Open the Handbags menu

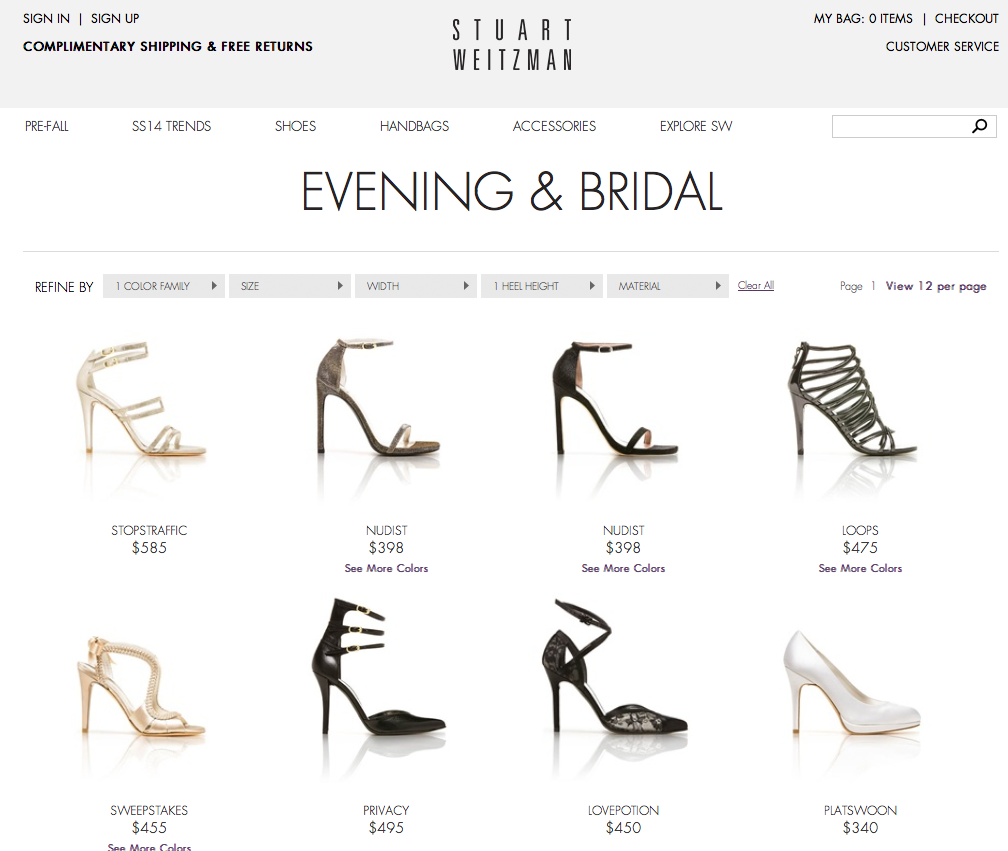tap(414, 126)
